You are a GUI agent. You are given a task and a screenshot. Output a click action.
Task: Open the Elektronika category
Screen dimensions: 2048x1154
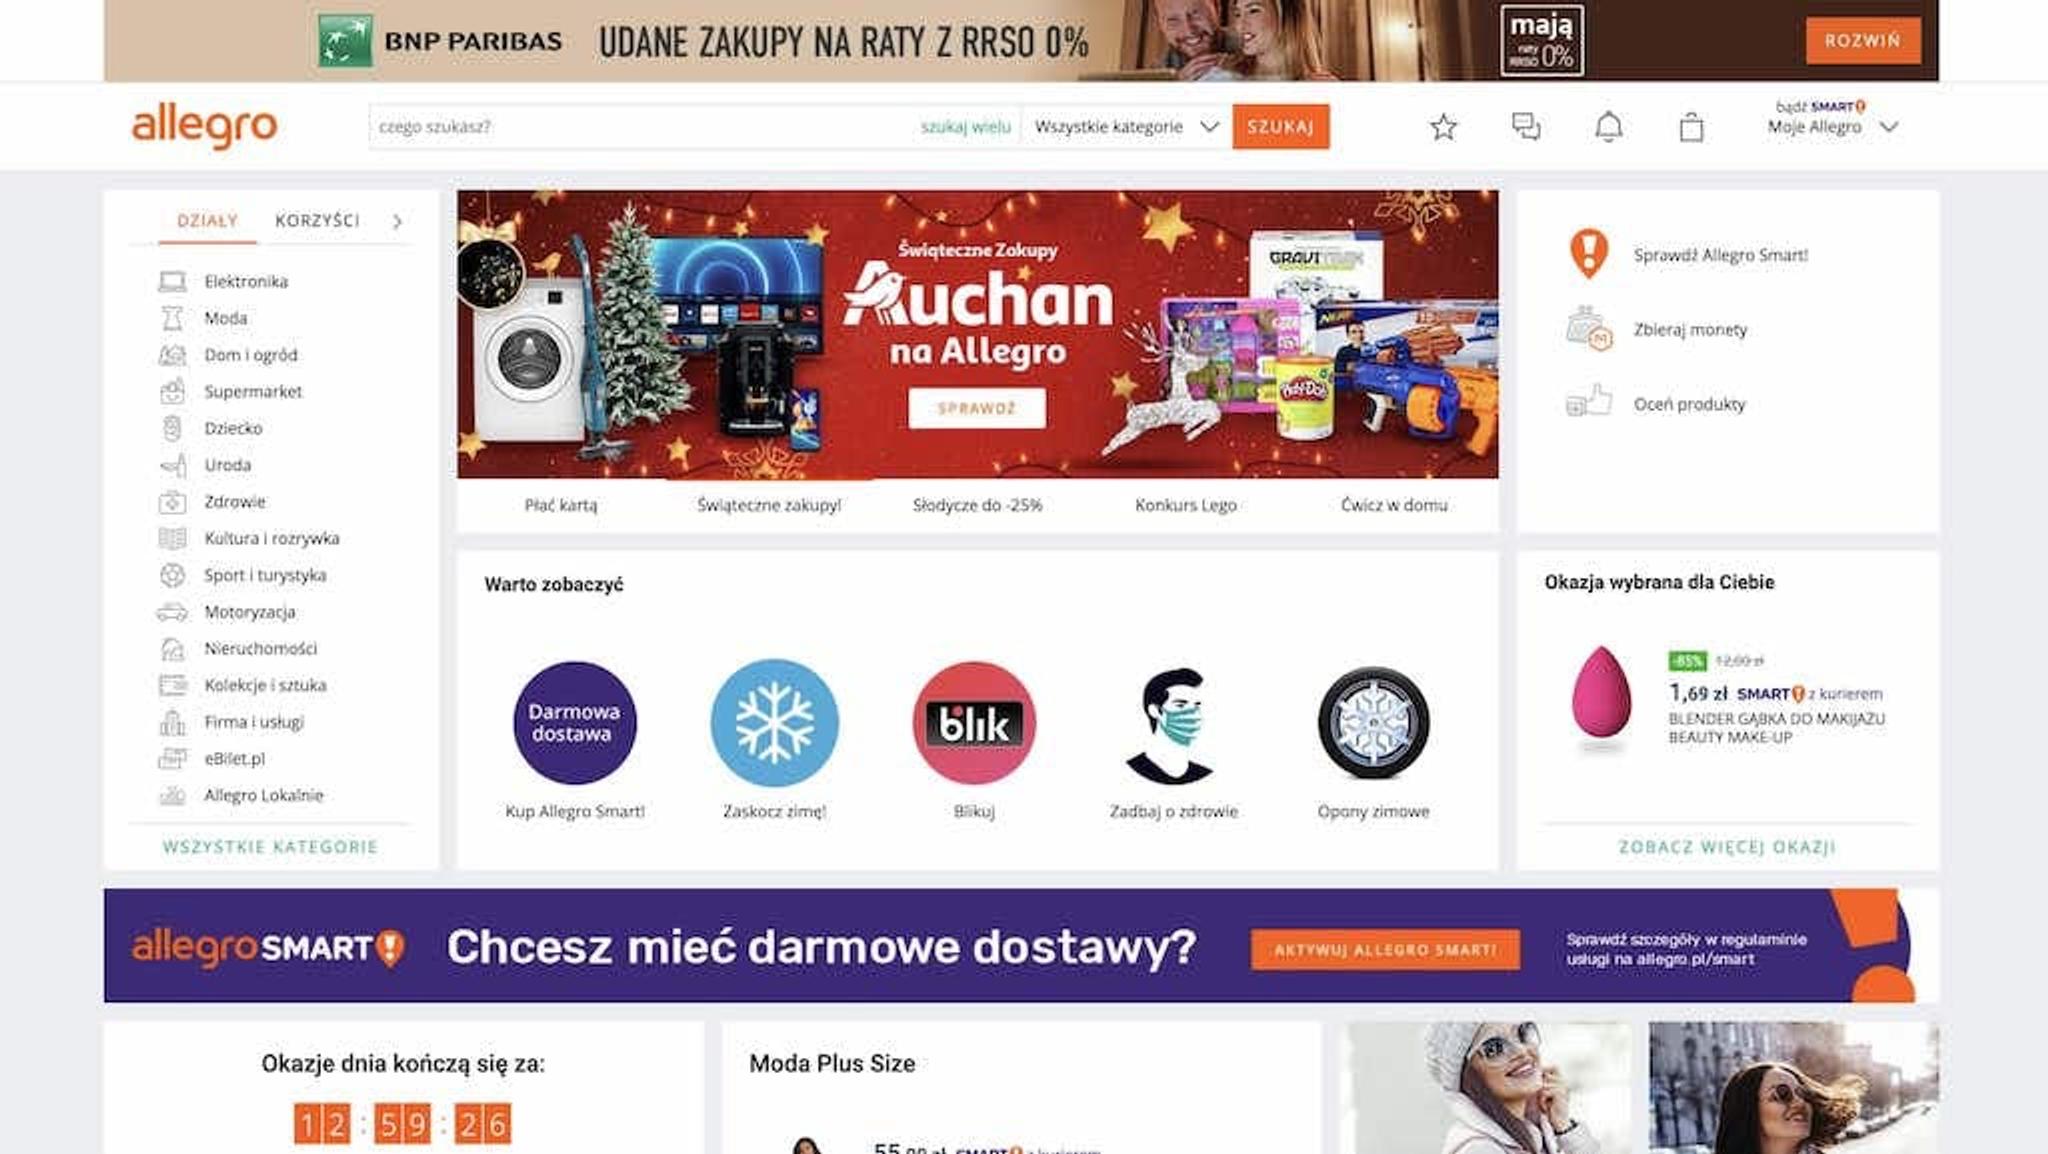[x=246, y=282]
